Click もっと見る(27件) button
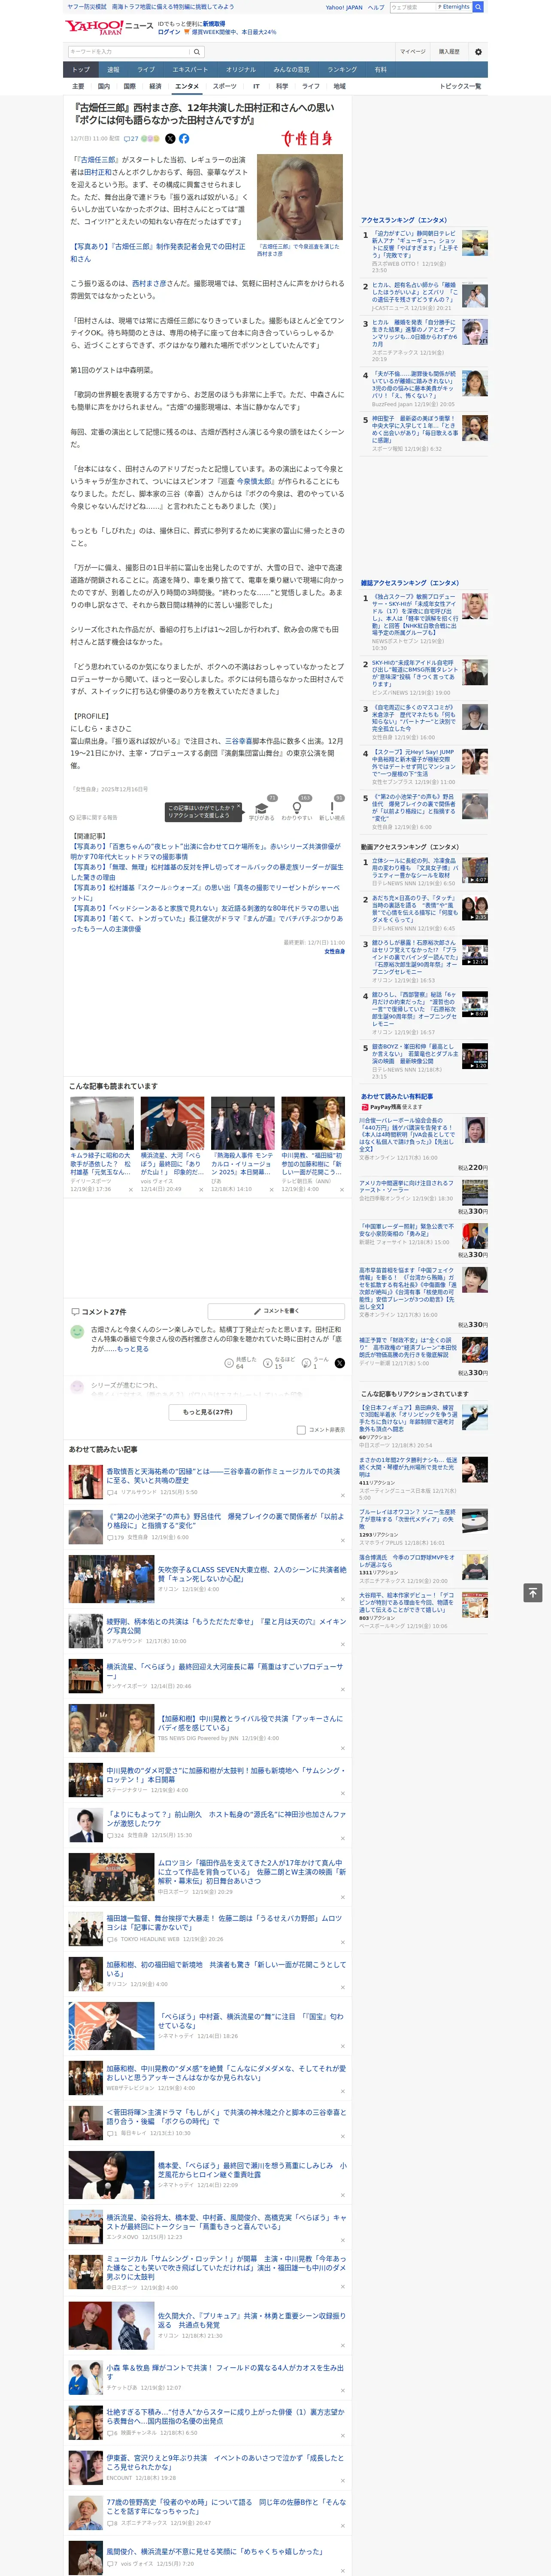The width and height of the screenshot is (551, 2576). point(208,1412)
